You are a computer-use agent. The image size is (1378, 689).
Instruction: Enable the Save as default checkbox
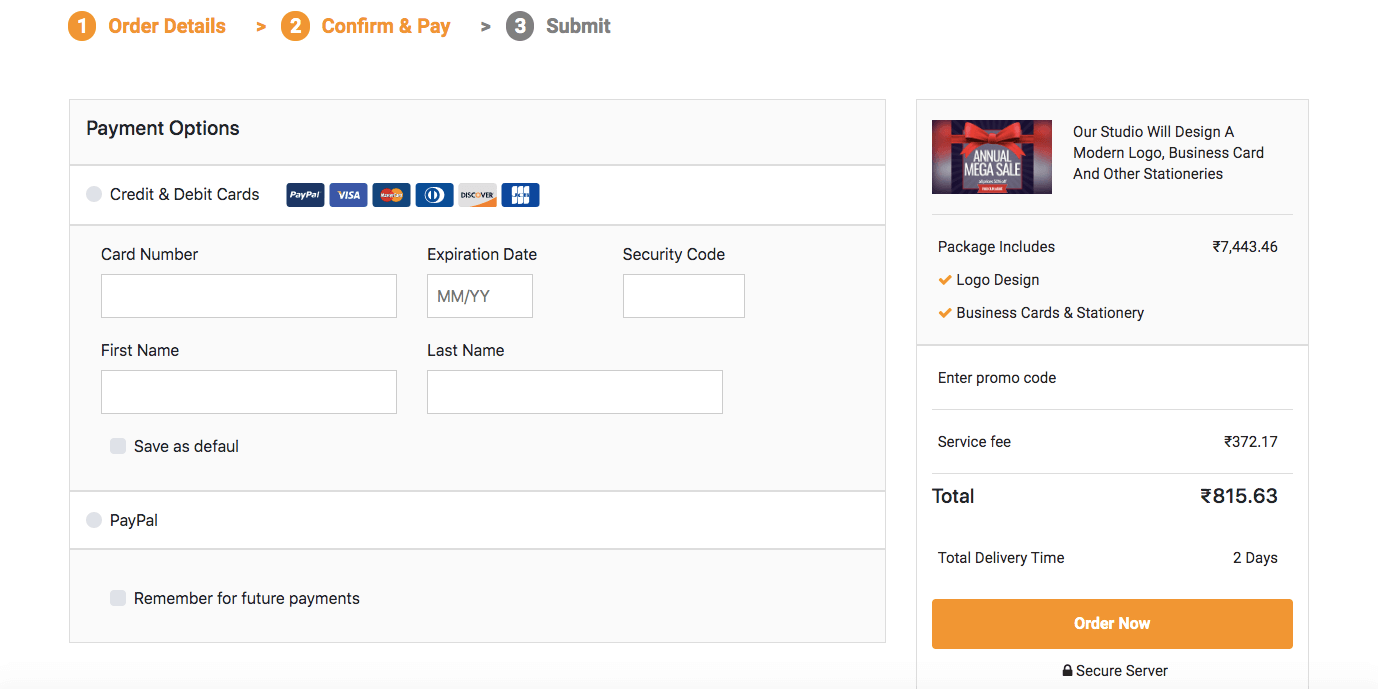pyautogui.click(x=118, y=446)
